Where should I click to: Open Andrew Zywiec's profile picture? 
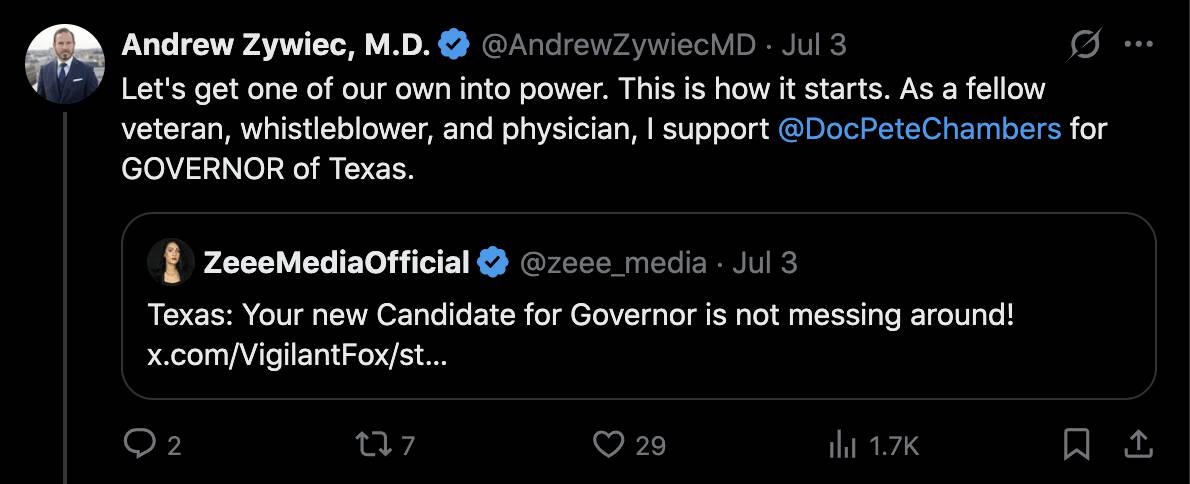click(64, 64)
